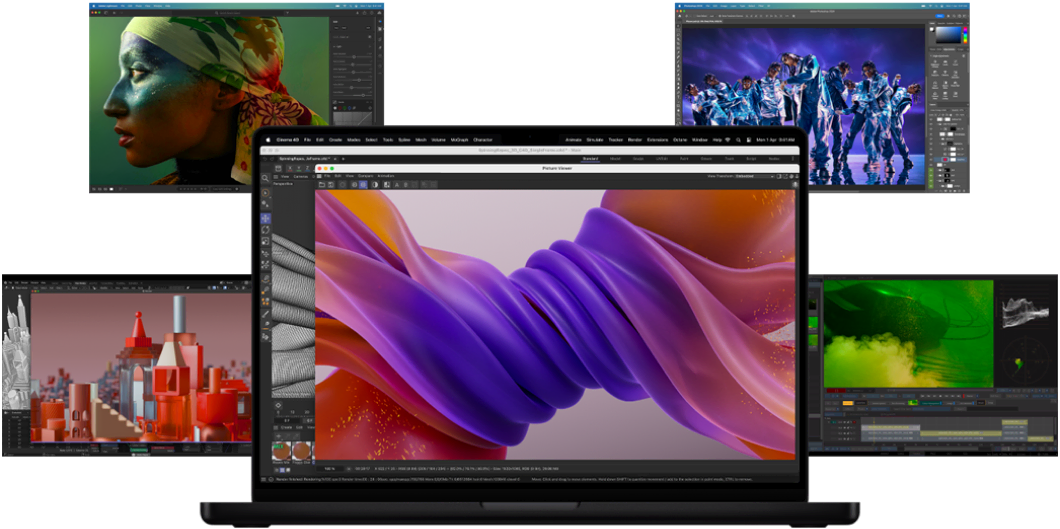Image resolution: width=1060 pixels, height=529 pixels.
Task: Open the Picture Viewer Animation menu
Action: coord(385,176)
